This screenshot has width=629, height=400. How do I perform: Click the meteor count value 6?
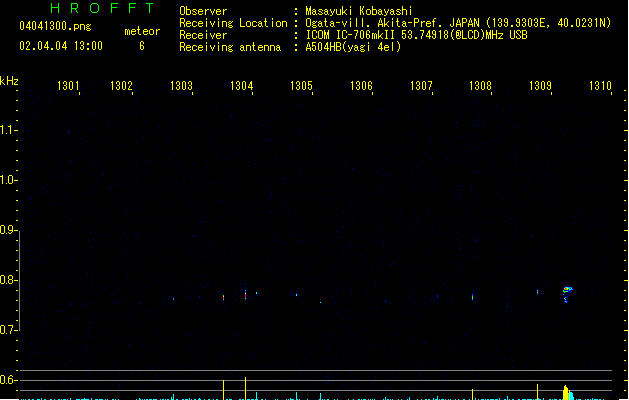142,46
